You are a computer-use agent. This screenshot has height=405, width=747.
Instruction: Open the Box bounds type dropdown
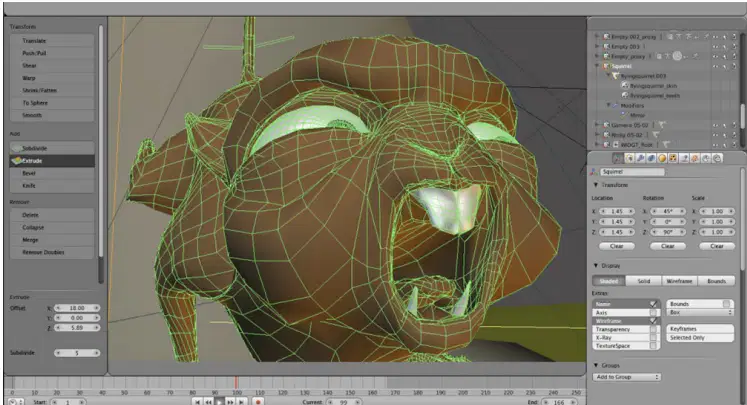click(700, 313)
